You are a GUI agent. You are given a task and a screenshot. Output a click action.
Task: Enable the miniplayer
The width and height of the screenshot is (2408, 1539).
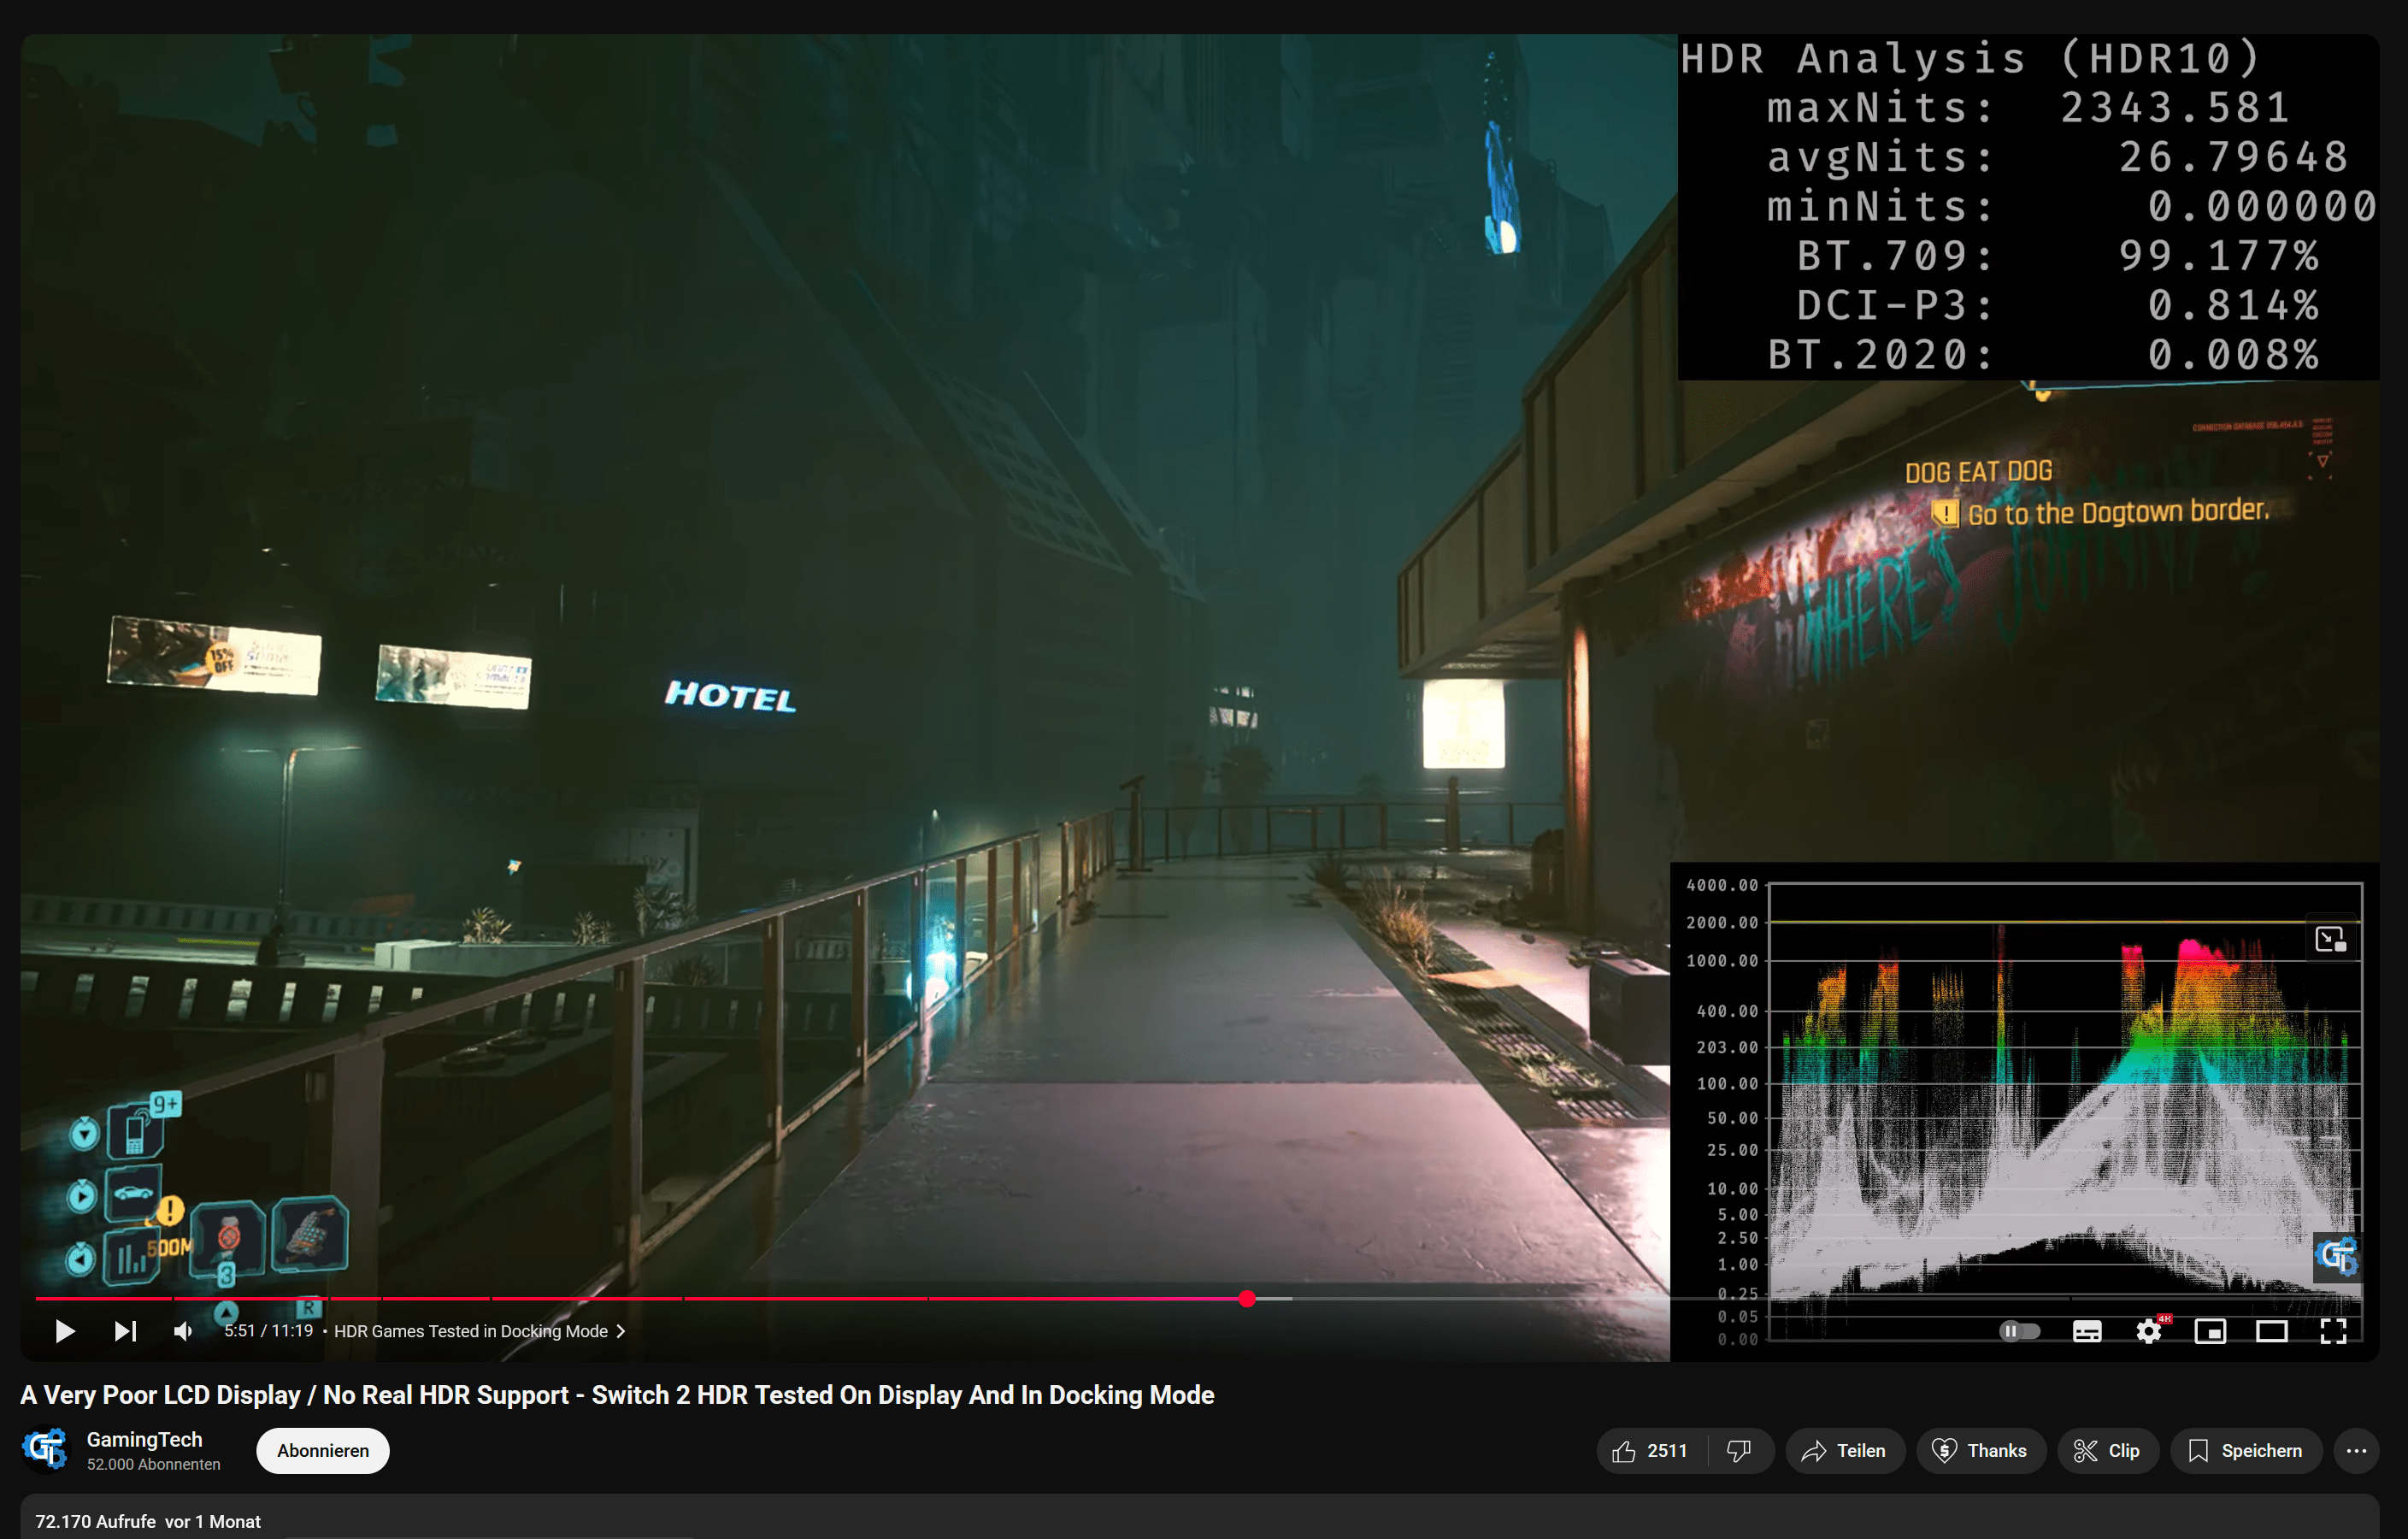[2210, 1331]
